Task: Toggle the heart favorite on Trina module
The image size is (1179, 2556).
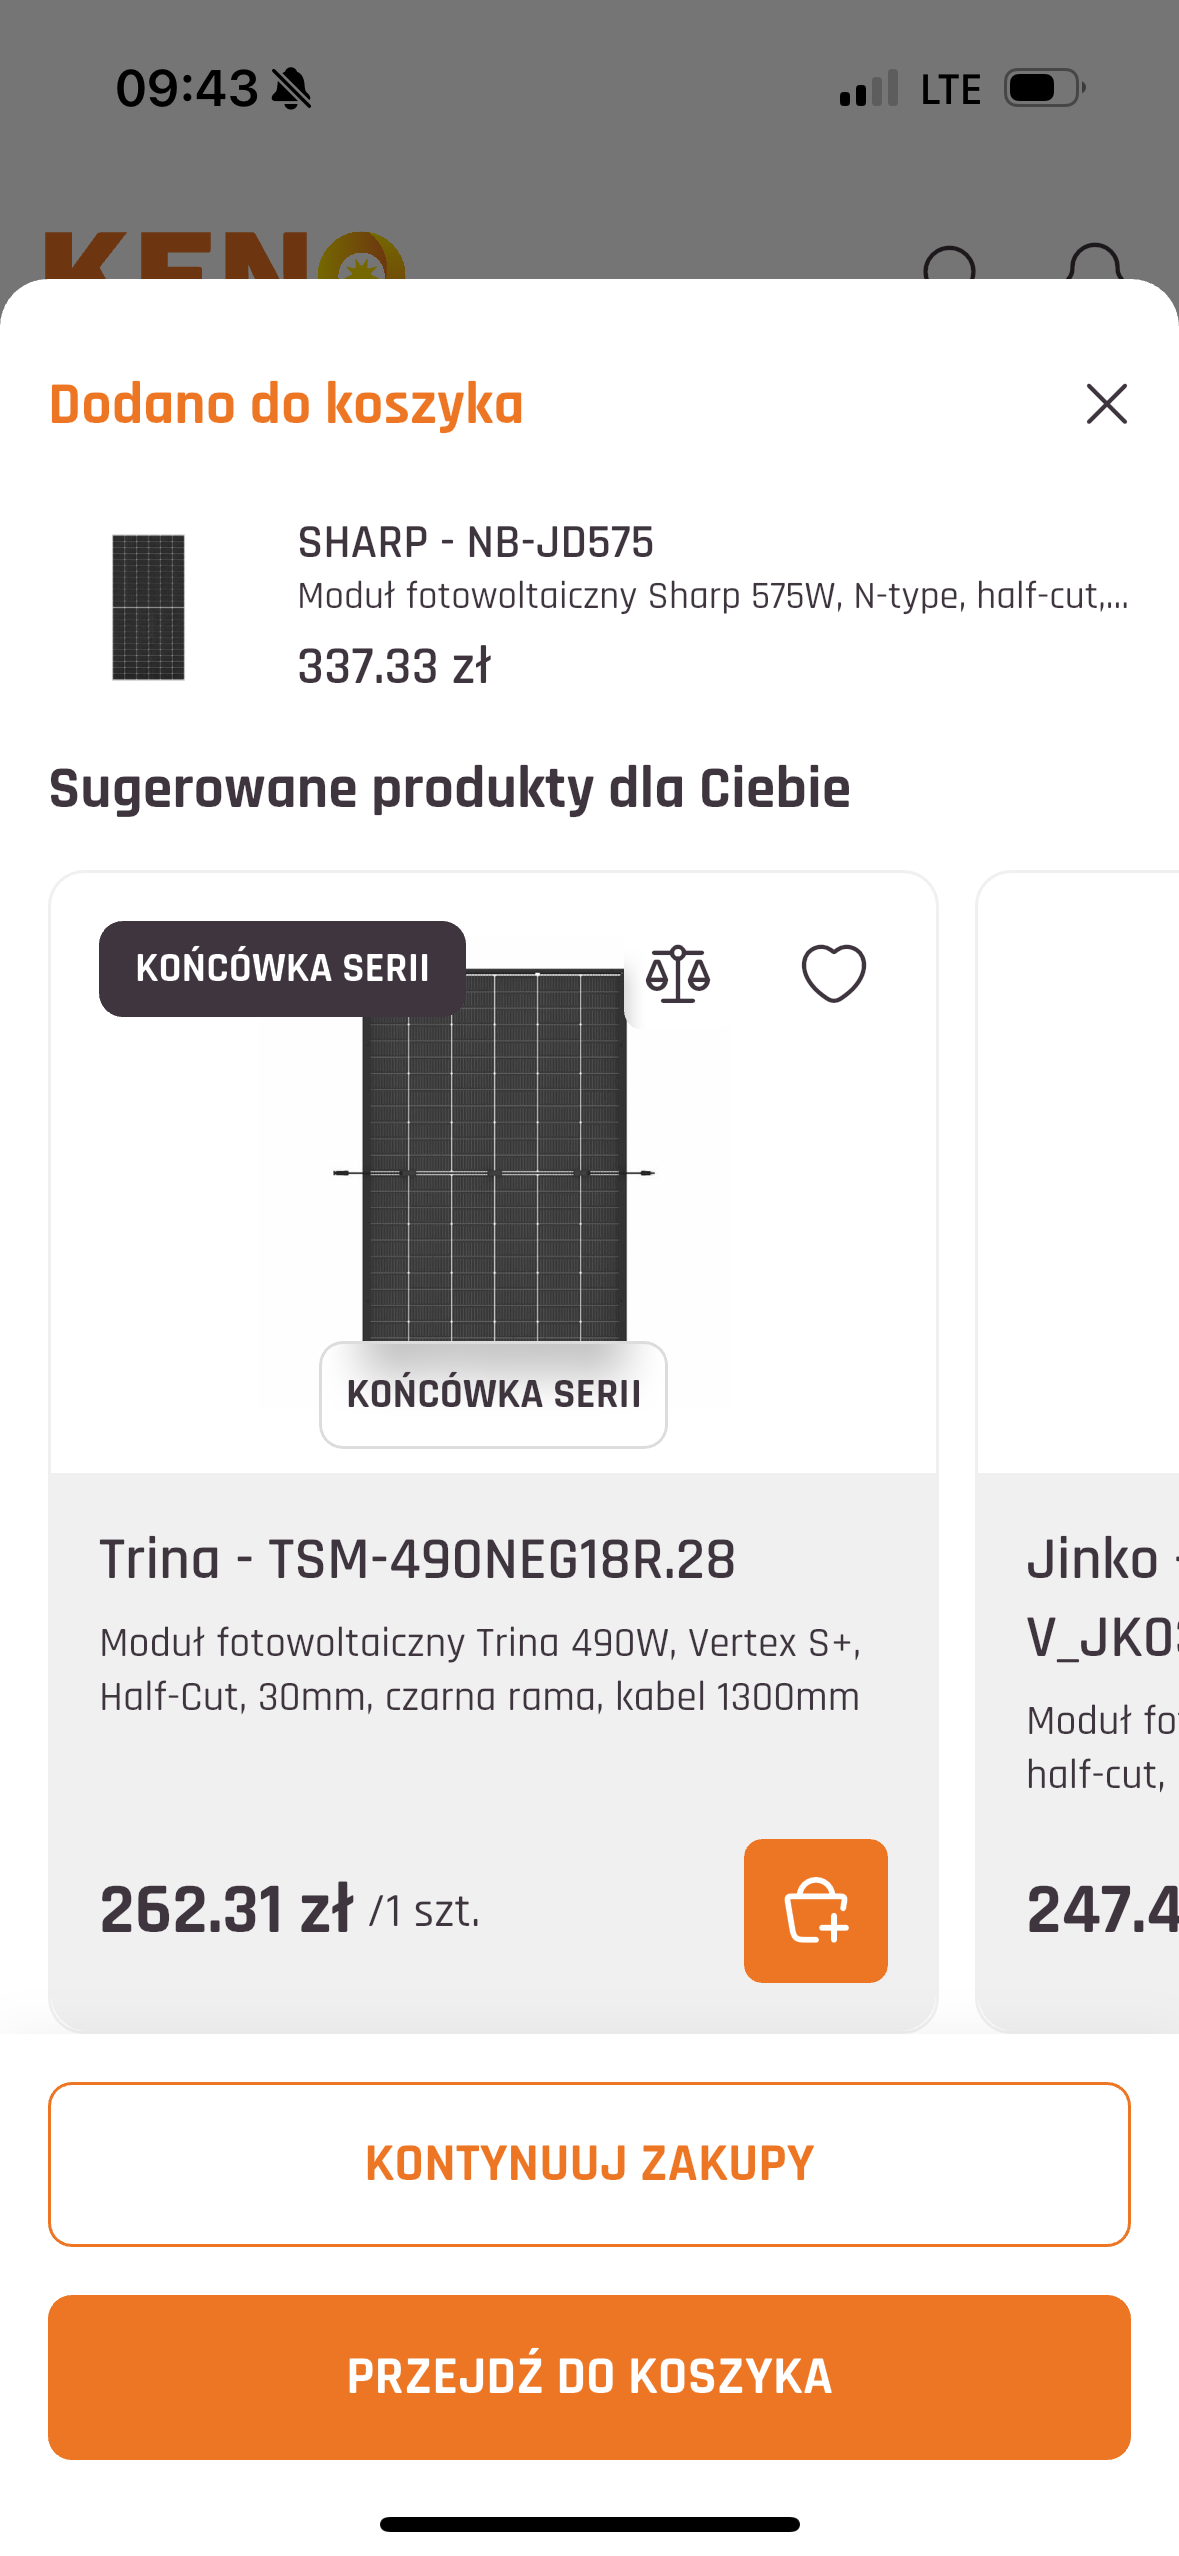Action: [x=833, y=973]
